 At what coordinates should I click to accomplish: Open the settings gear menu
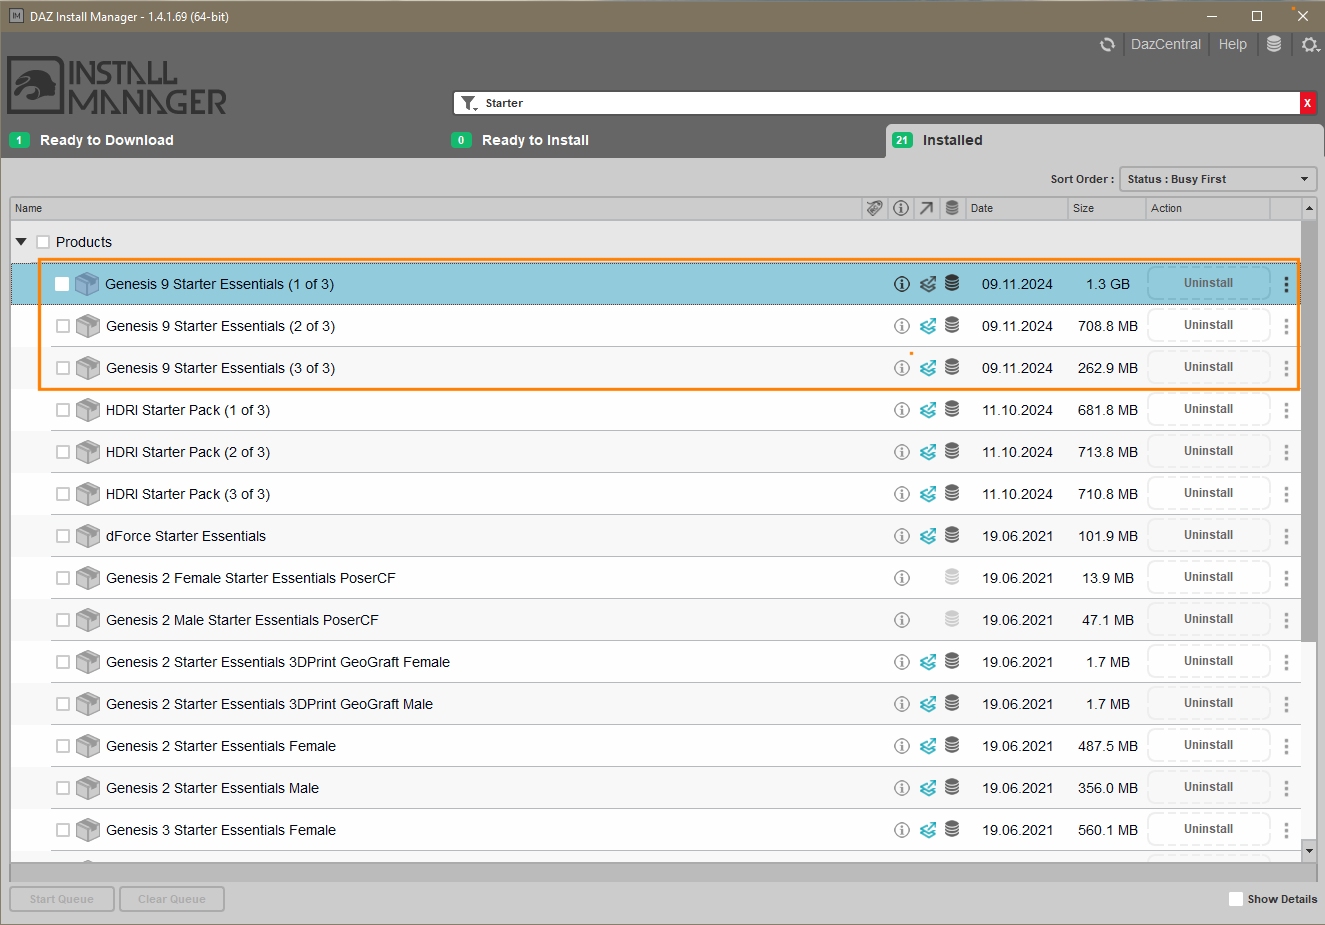click(1310, 44)
